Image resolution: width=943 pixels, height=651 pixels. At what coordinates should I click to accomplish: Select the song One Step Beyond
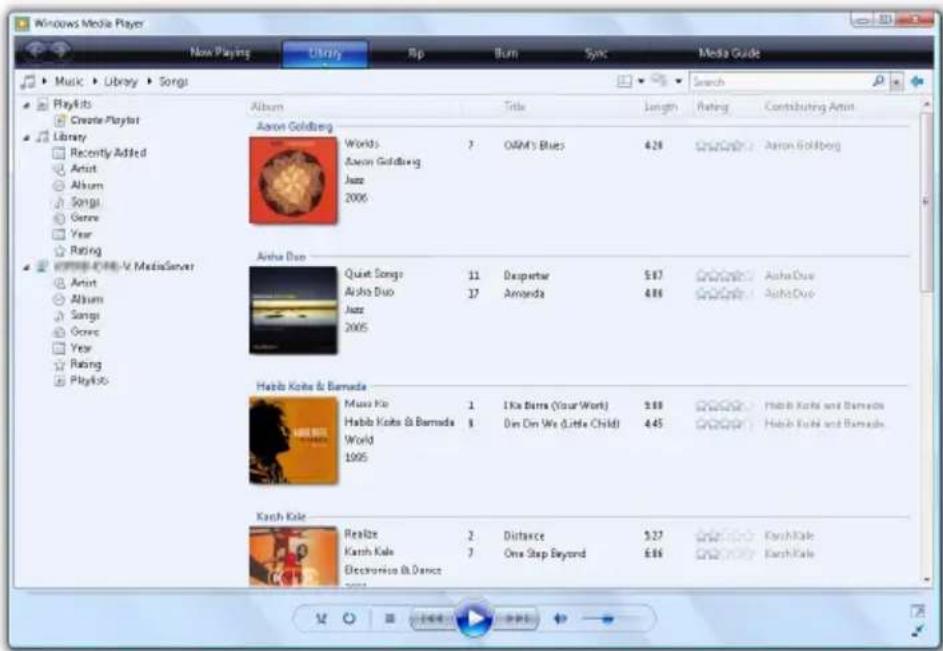point(544,554)
